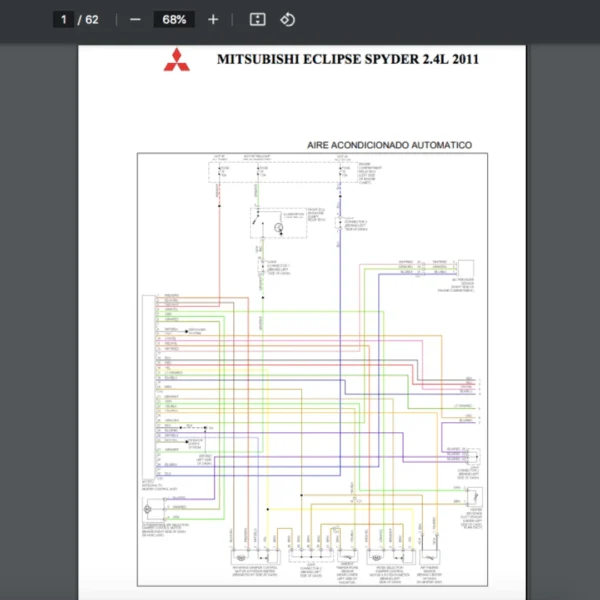Click the Aire Acondicionado Automatico heading
The width and height of the screenshot is (600, 600).
[x=389, y=145]
